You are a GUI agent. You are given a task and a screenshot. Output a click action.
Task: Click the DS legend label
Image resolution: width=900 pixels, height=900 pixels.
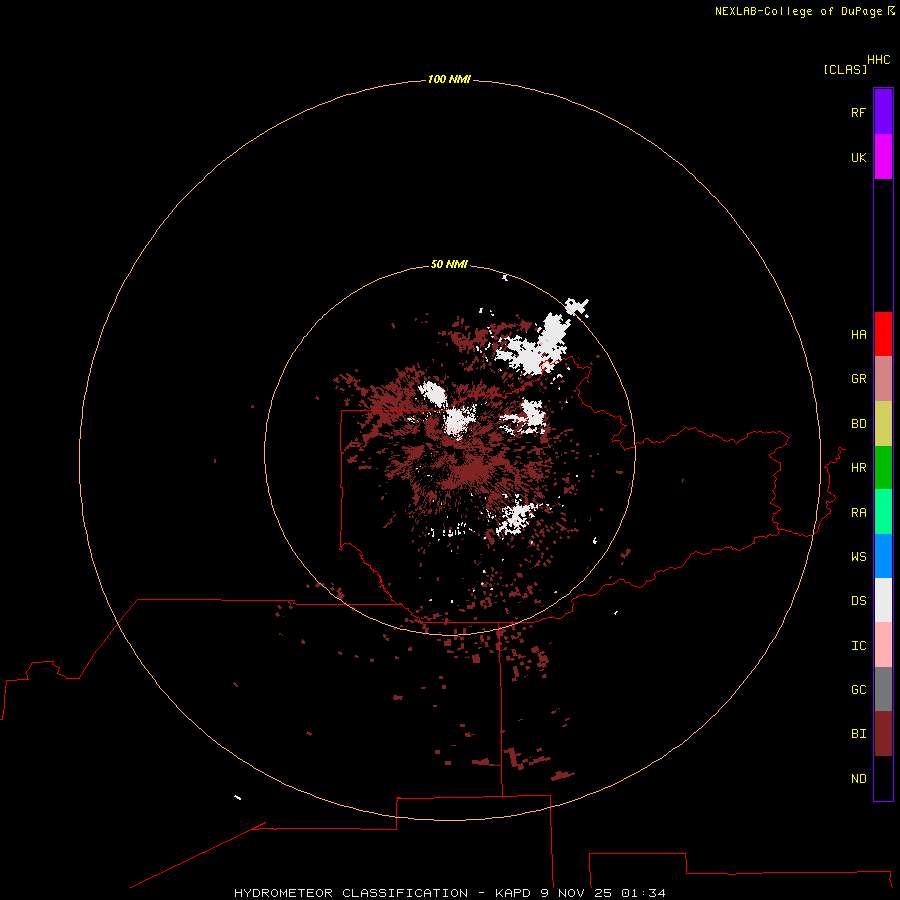(858, 601)
